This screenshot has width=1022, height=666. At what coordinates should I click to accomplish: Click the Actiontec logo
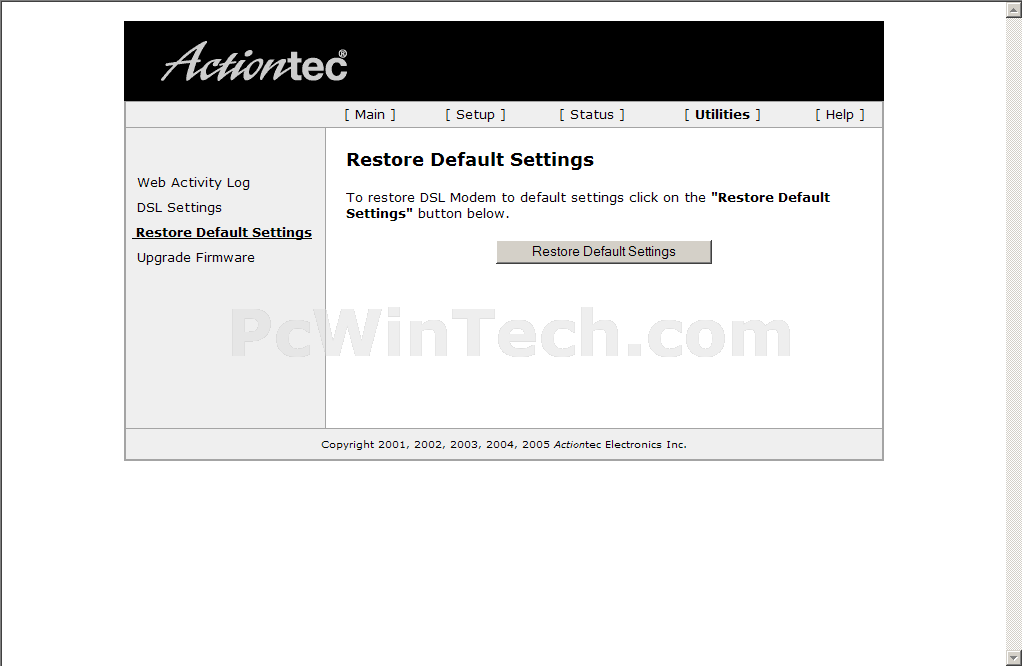pos(254,63)
